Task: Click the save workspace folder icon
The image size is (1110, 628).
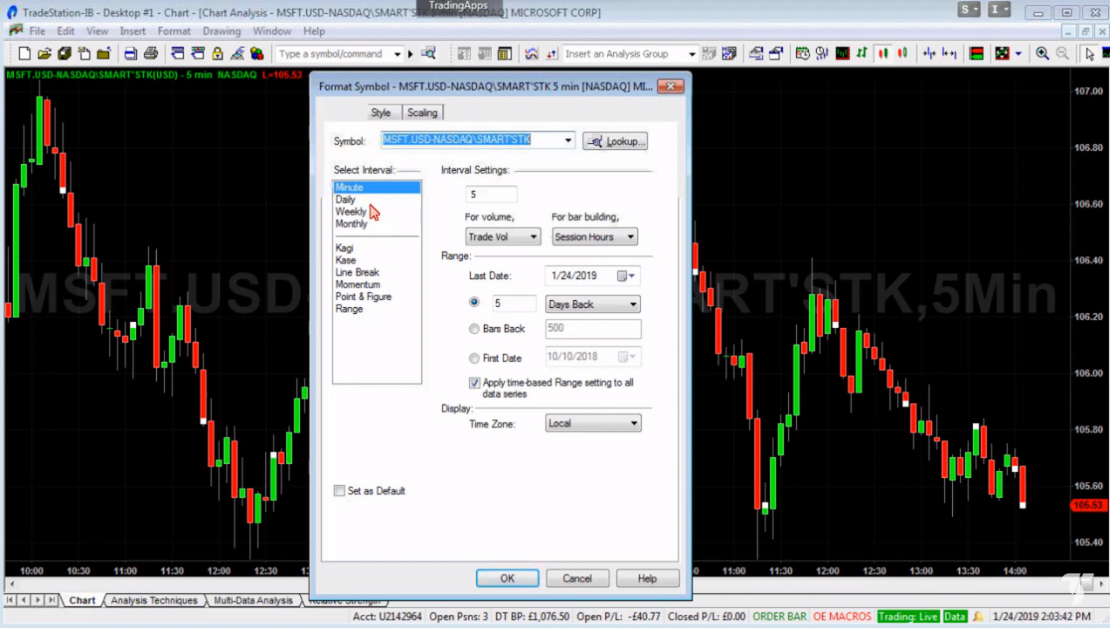Action: click(103, 54)
